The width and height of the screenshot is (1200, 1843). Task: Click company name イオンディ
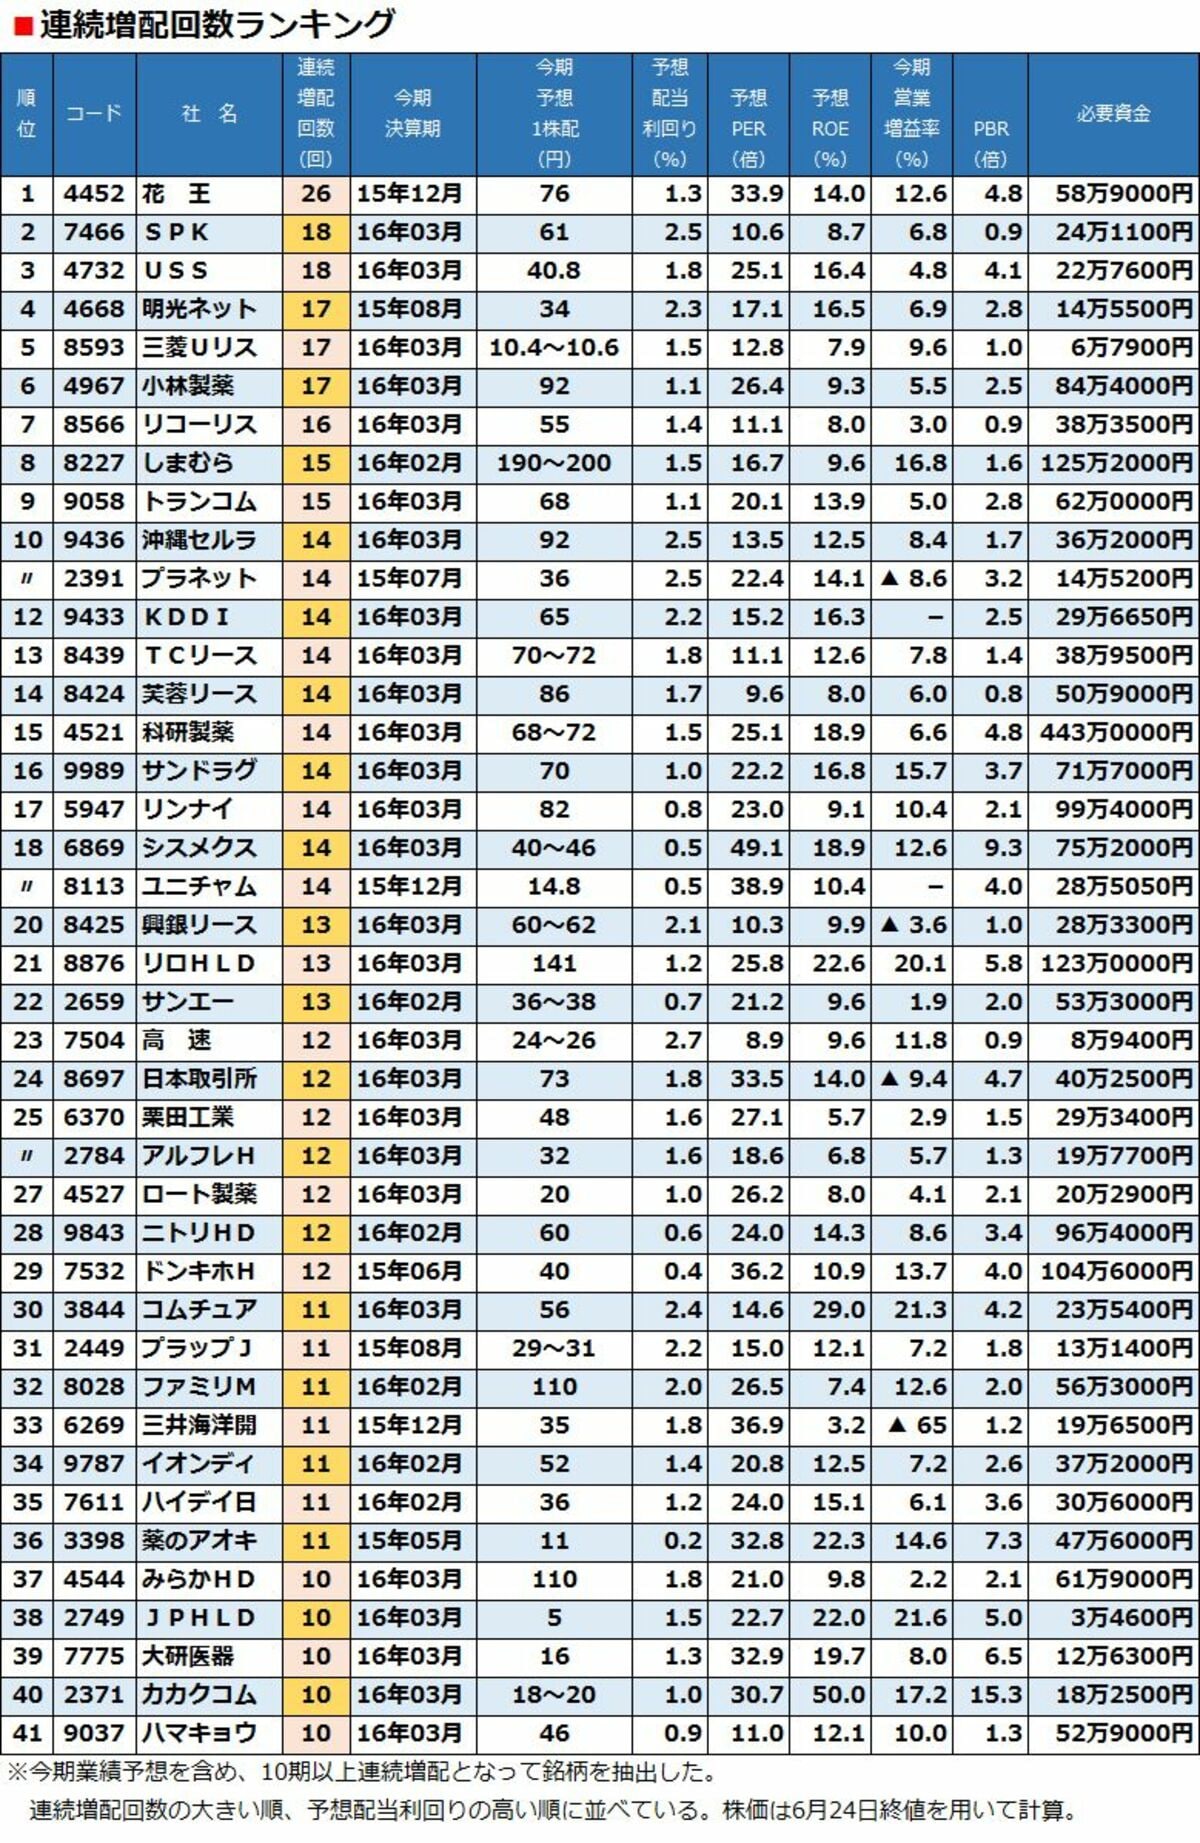198,1464
